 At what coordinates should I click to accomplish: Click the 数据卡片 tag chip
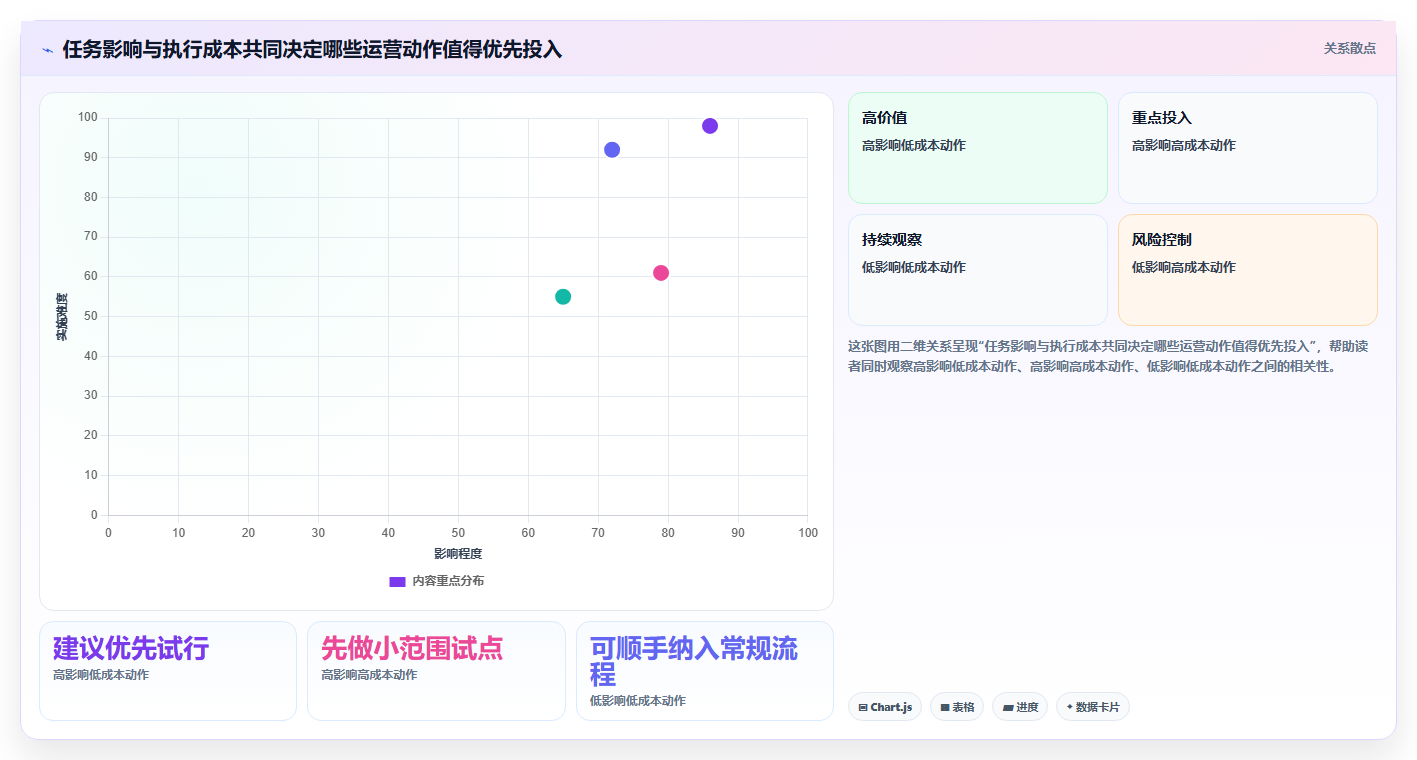click(x=1093, y=707)
